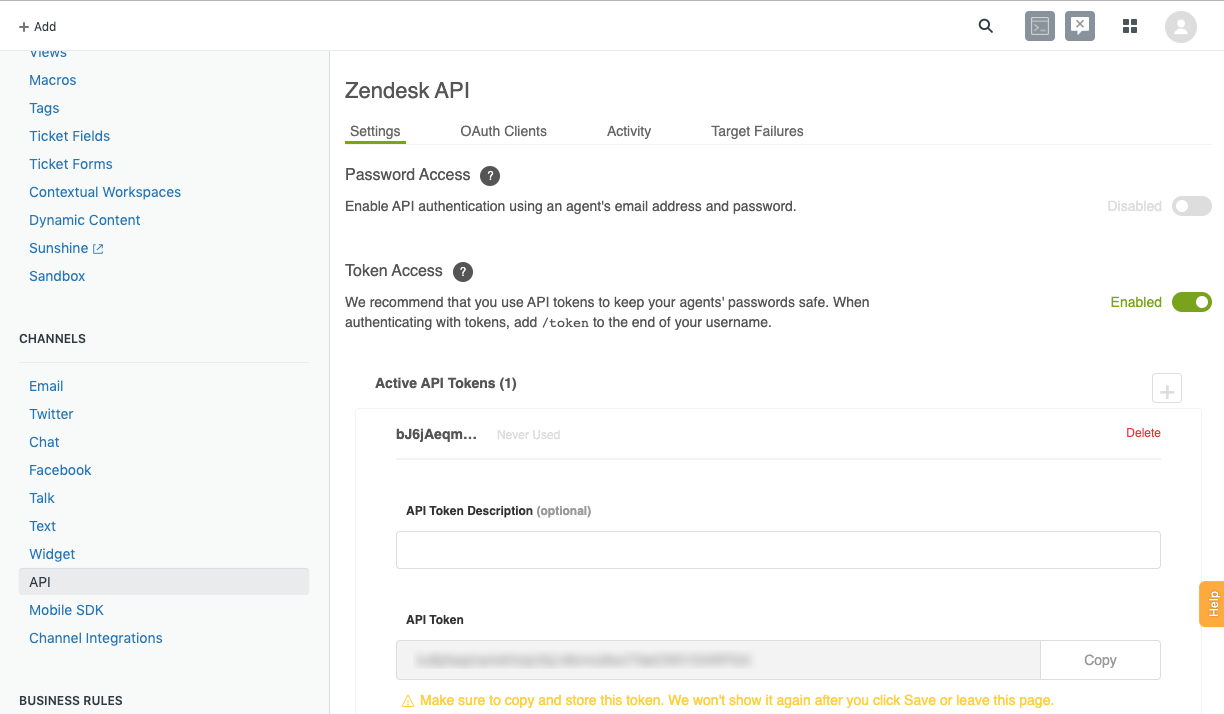Open the chat notifications icon in top bar
This screenshot has height=714, width=1224.
[1080, 26]
